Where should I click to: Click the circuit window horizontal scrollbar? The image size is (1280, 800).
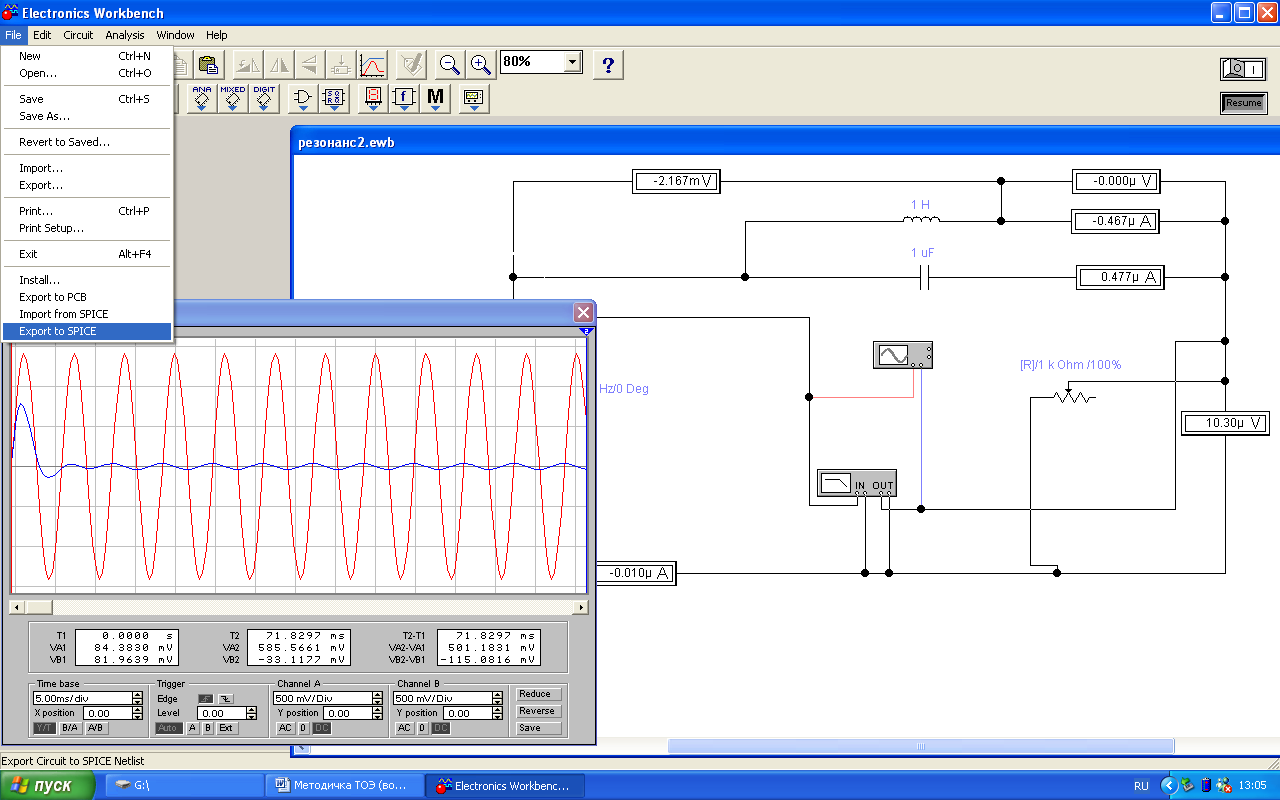[920, 746]
